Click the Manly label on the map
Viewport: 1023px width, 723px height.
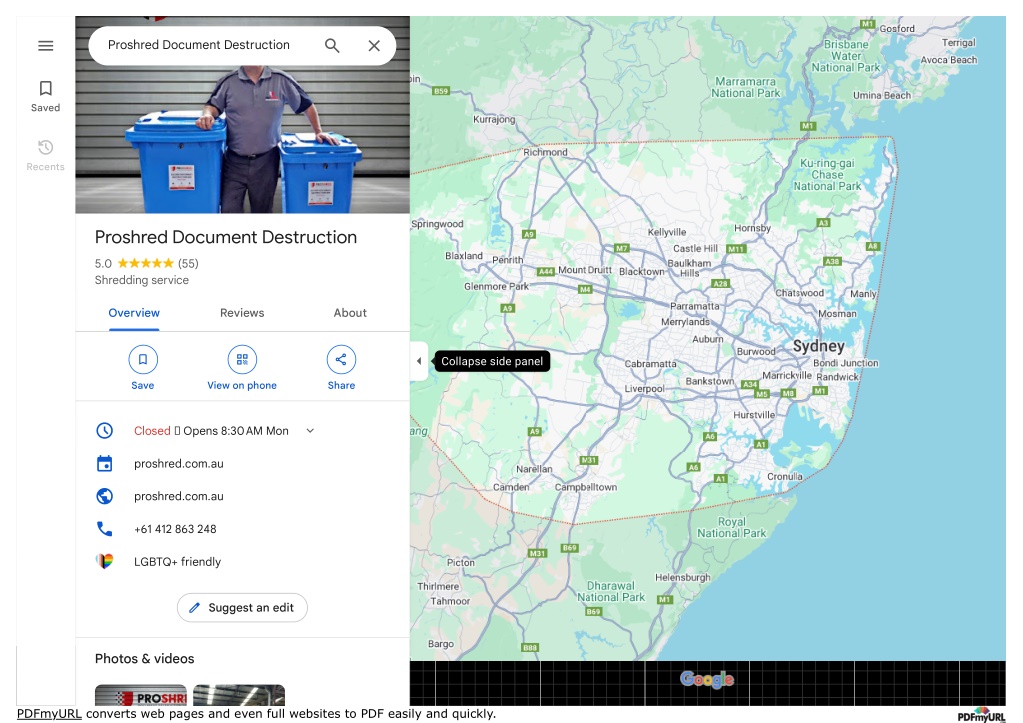pos(863,294)
